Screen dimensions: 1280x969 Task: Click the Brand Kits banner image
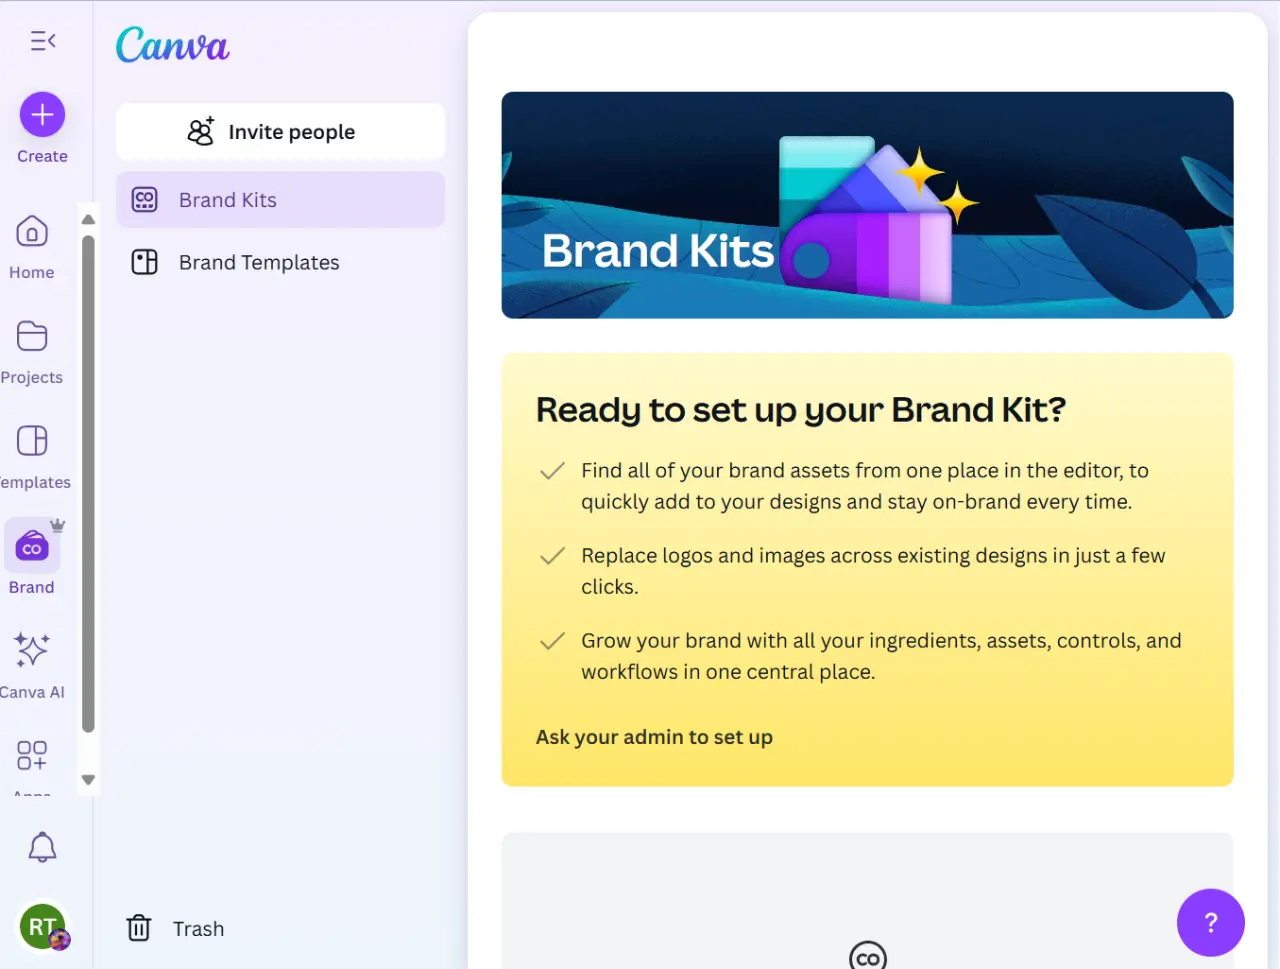coord(867,205)
